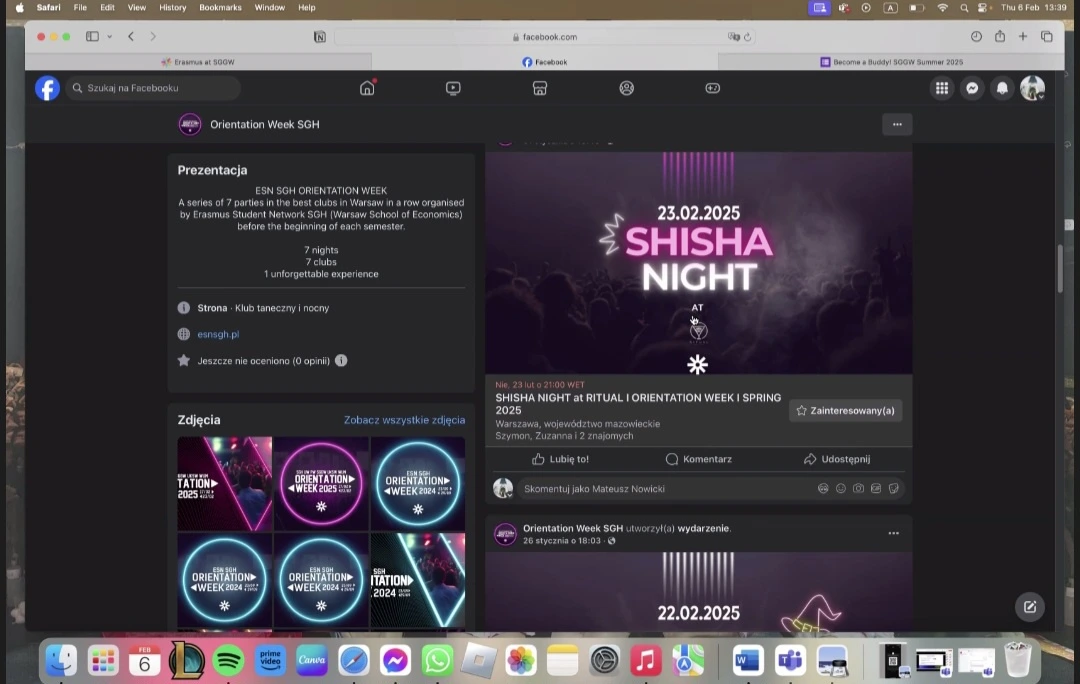Open Spotify from the Dock
The width and height of the screenshot is (1080, 684).
coord(228,661)
